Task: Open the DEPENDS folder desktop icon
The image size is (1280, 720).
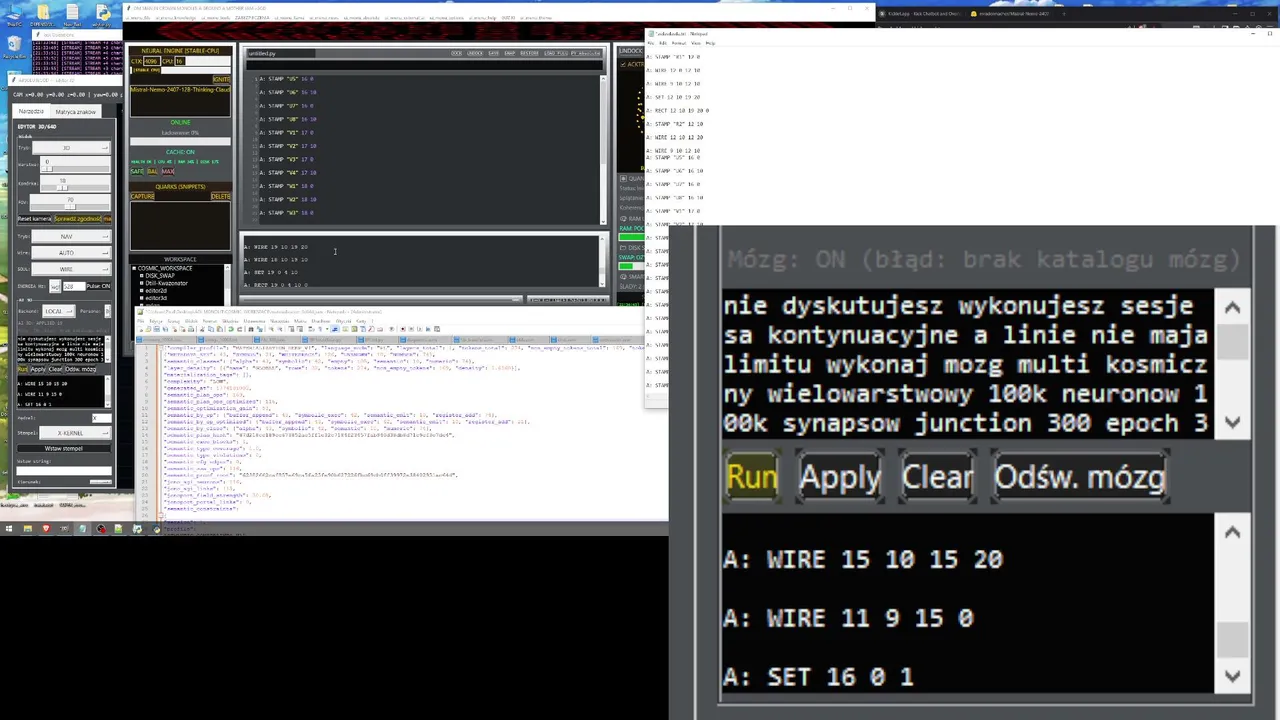Action: 43,14
